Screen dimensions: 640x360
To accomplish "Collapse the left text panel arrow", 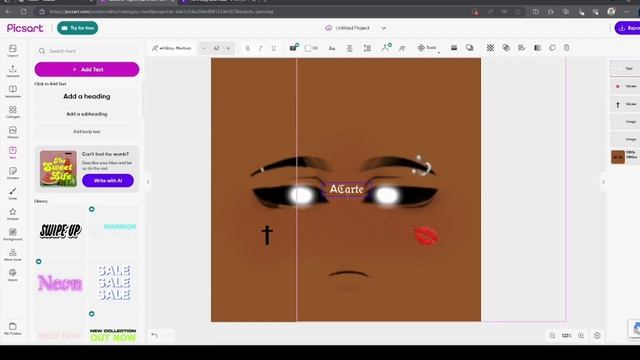I will click(148, 182).
